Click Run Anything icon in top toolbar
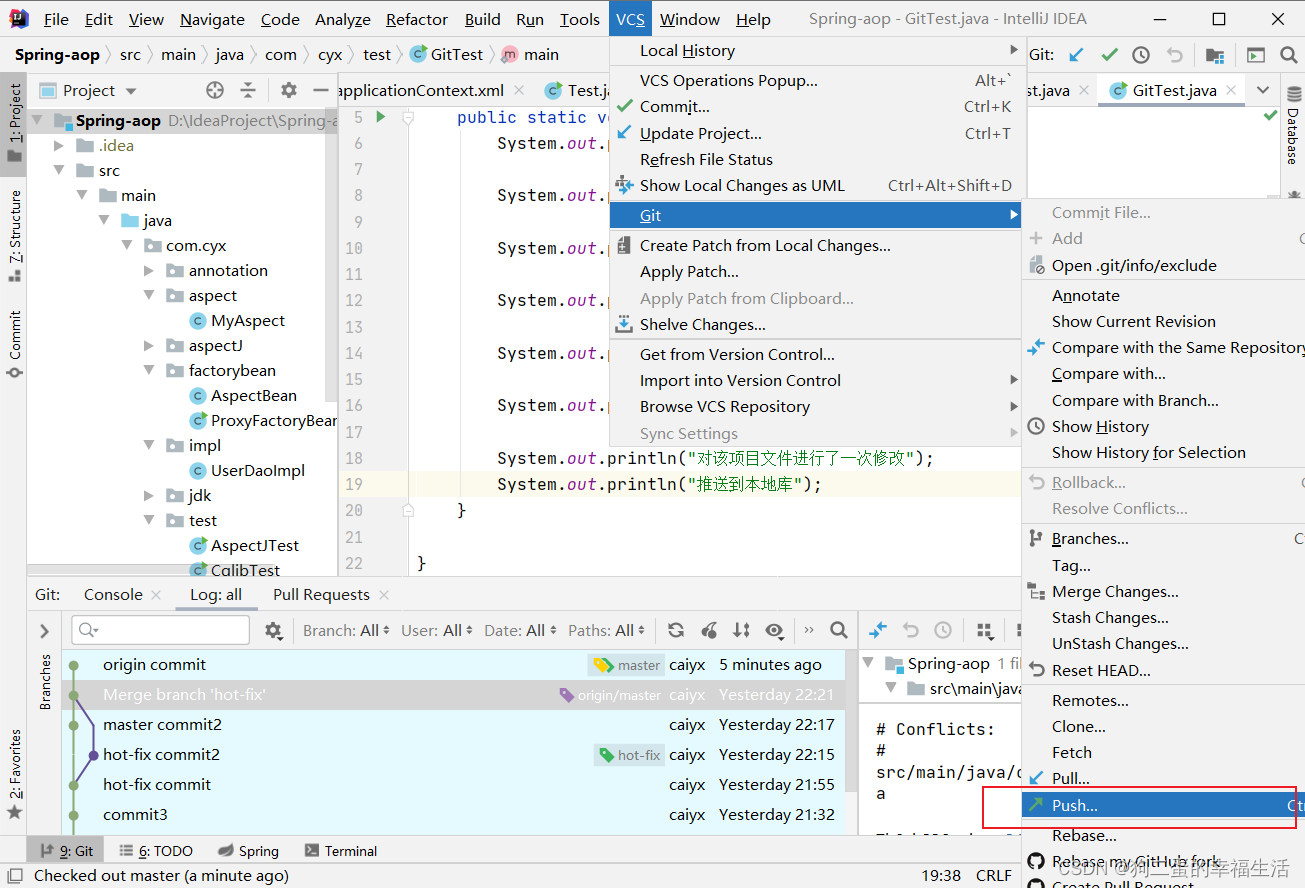 (x=1256, y=55)
